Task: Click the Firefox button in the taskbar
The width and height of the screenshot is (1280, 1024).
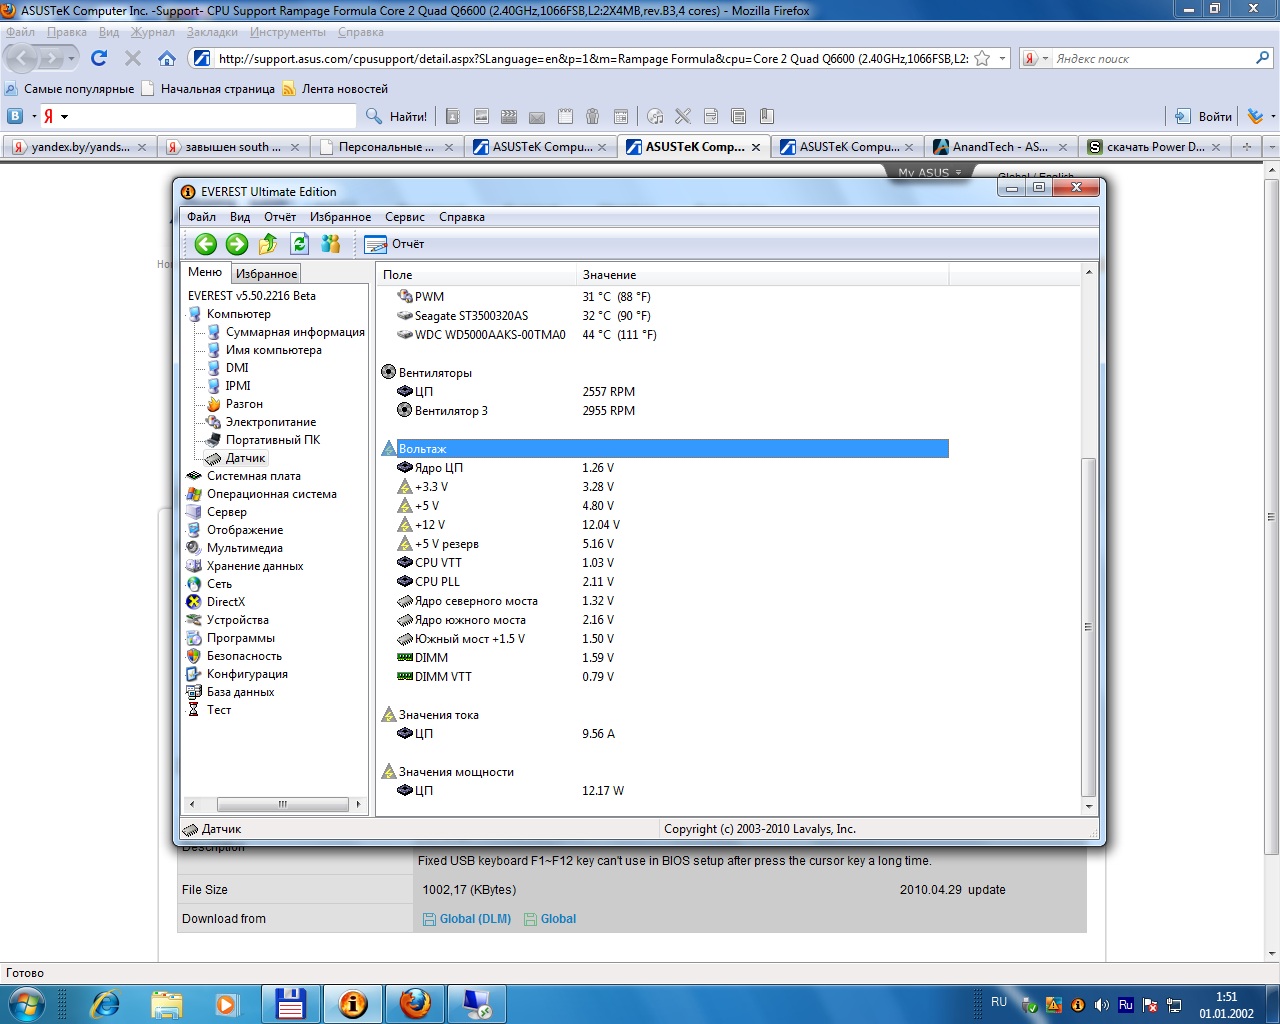Action: tap(415, 1003)
